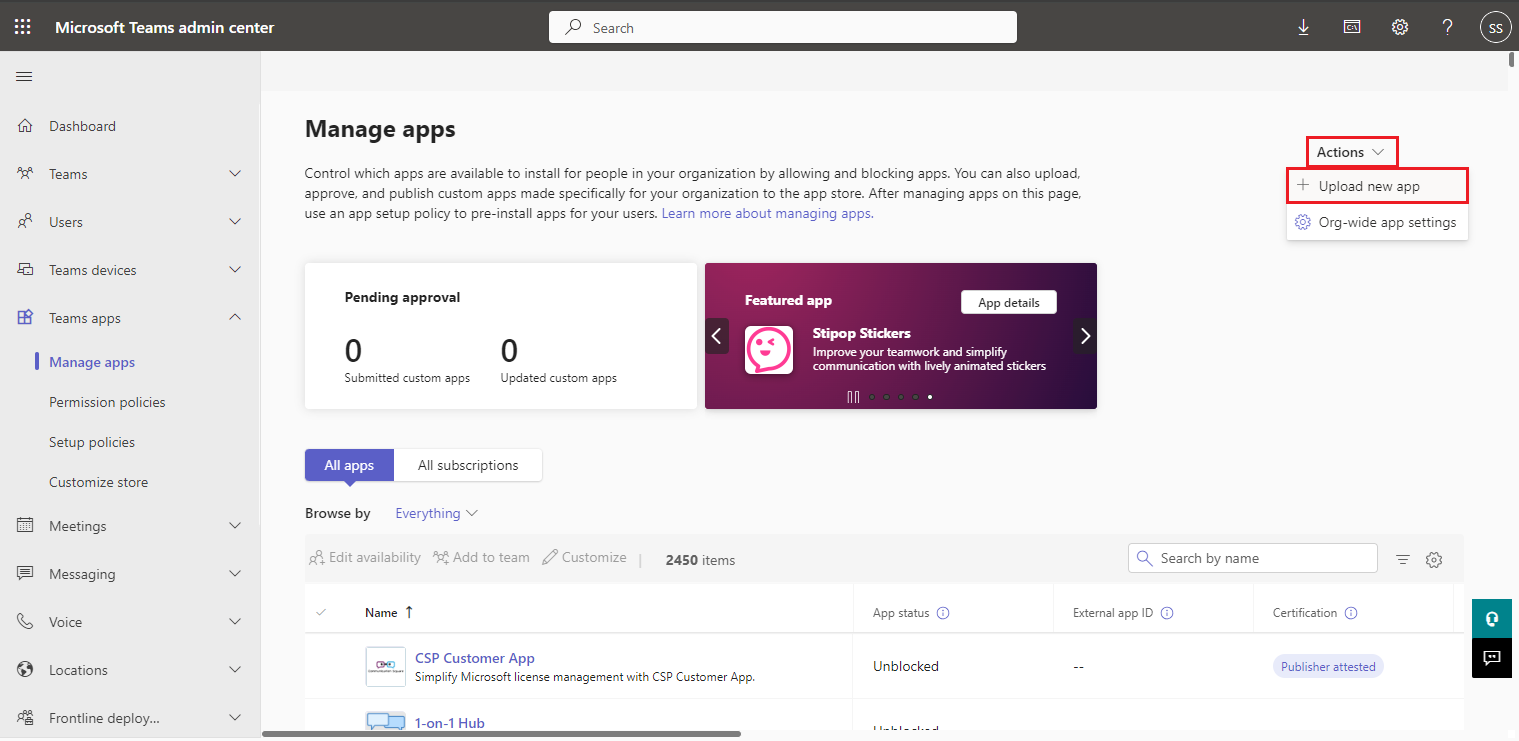Expand the Locations chevron
Image resolution: width=1519 pixels, height=741 pixels.
235,670
